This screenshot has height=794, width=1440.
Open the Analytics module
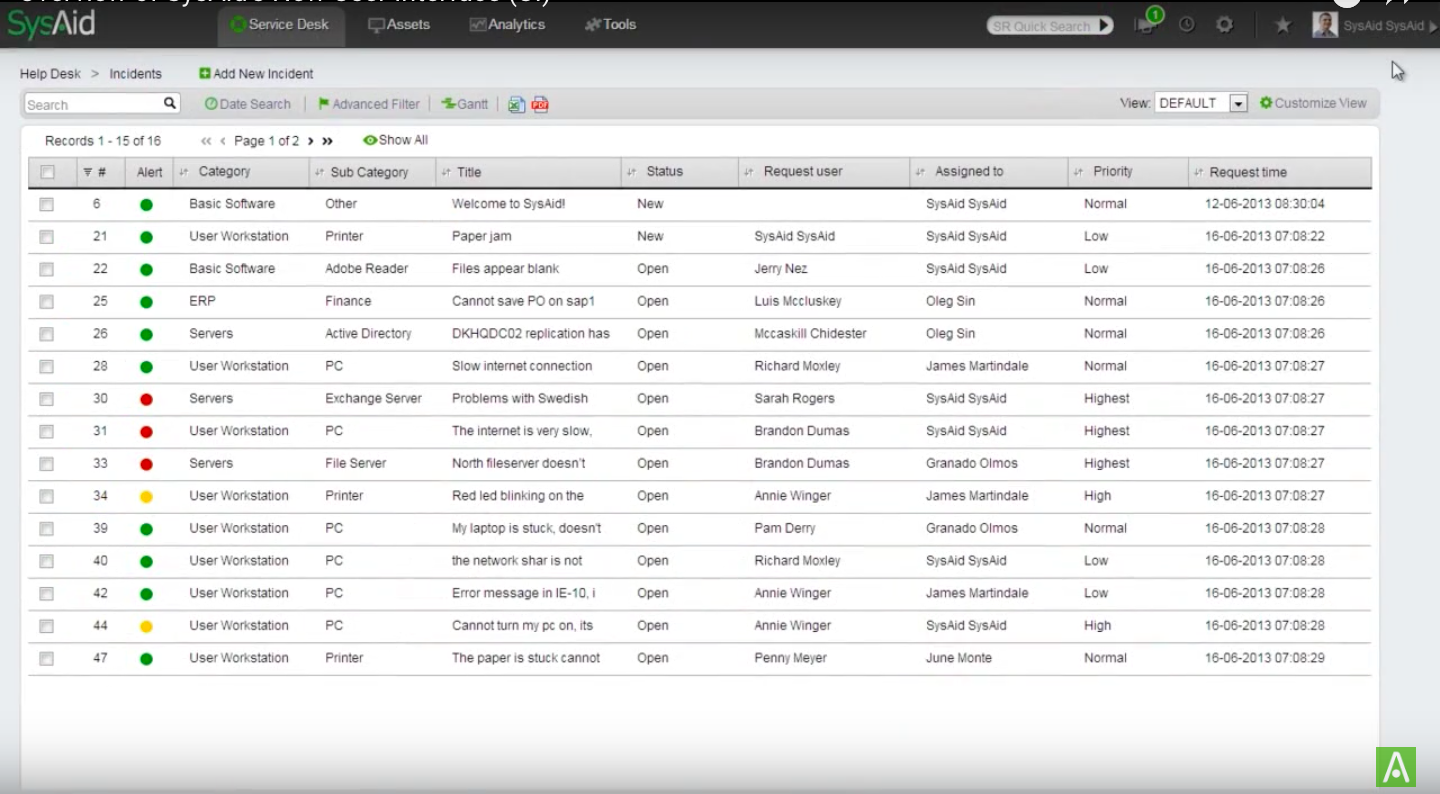(x=507, y=25)
